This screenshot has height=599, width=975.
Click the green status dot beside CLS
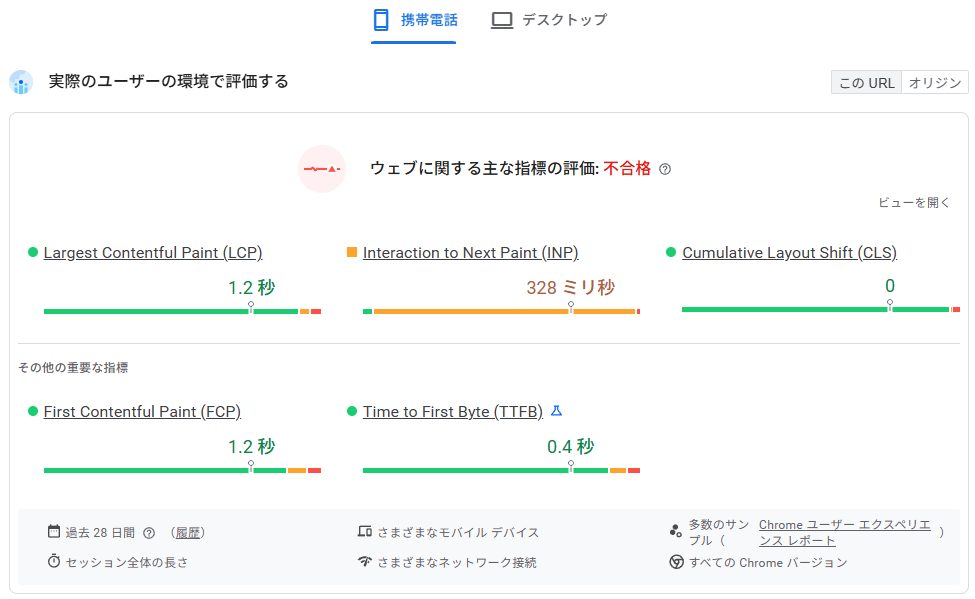click(x=670, y=252)
